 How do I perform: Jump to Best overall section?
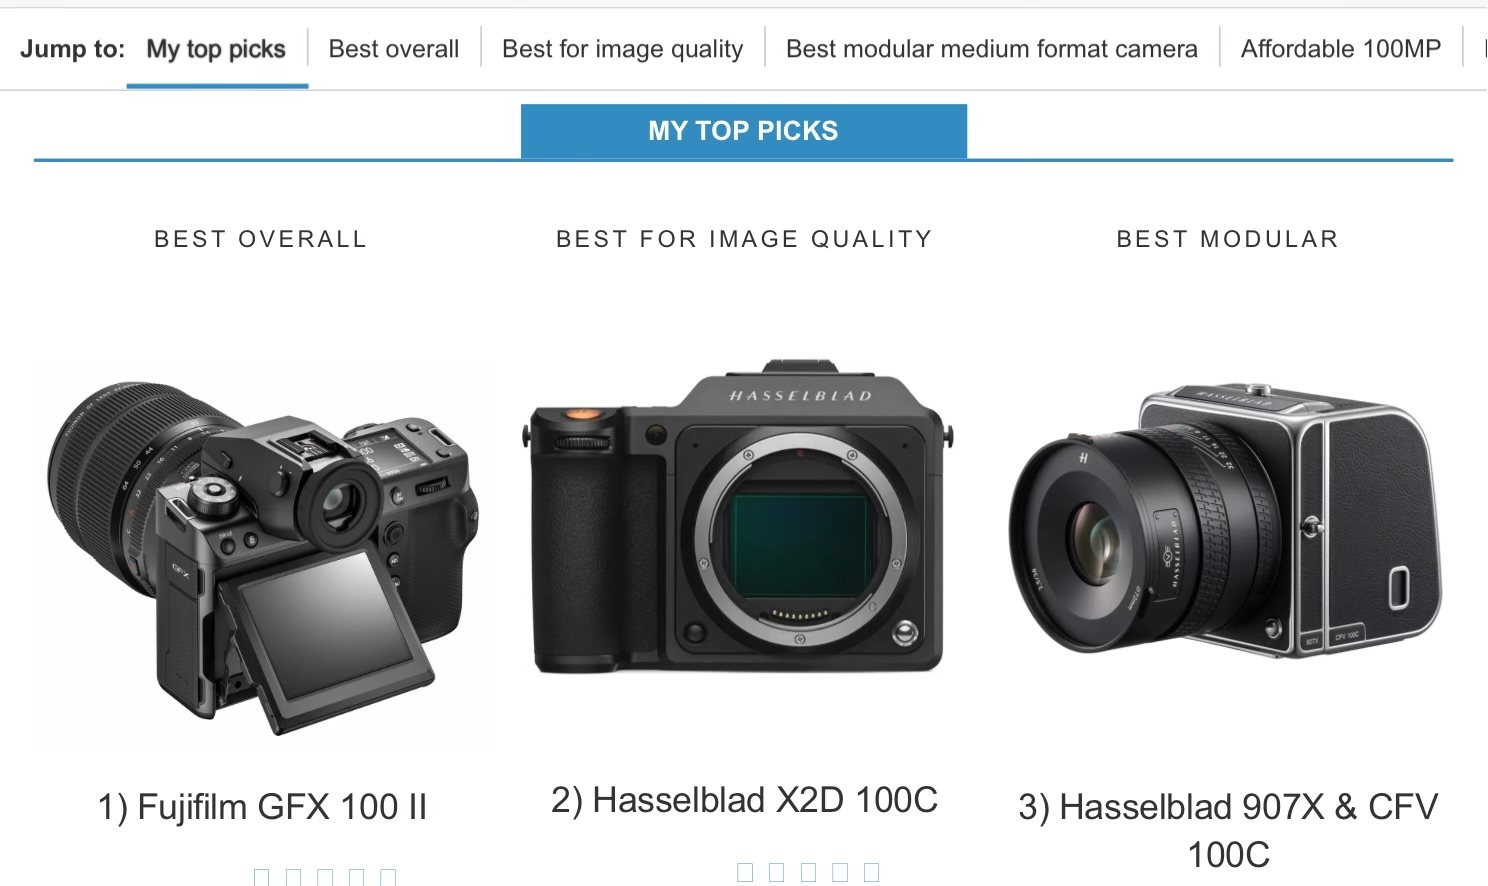(394, 49)
